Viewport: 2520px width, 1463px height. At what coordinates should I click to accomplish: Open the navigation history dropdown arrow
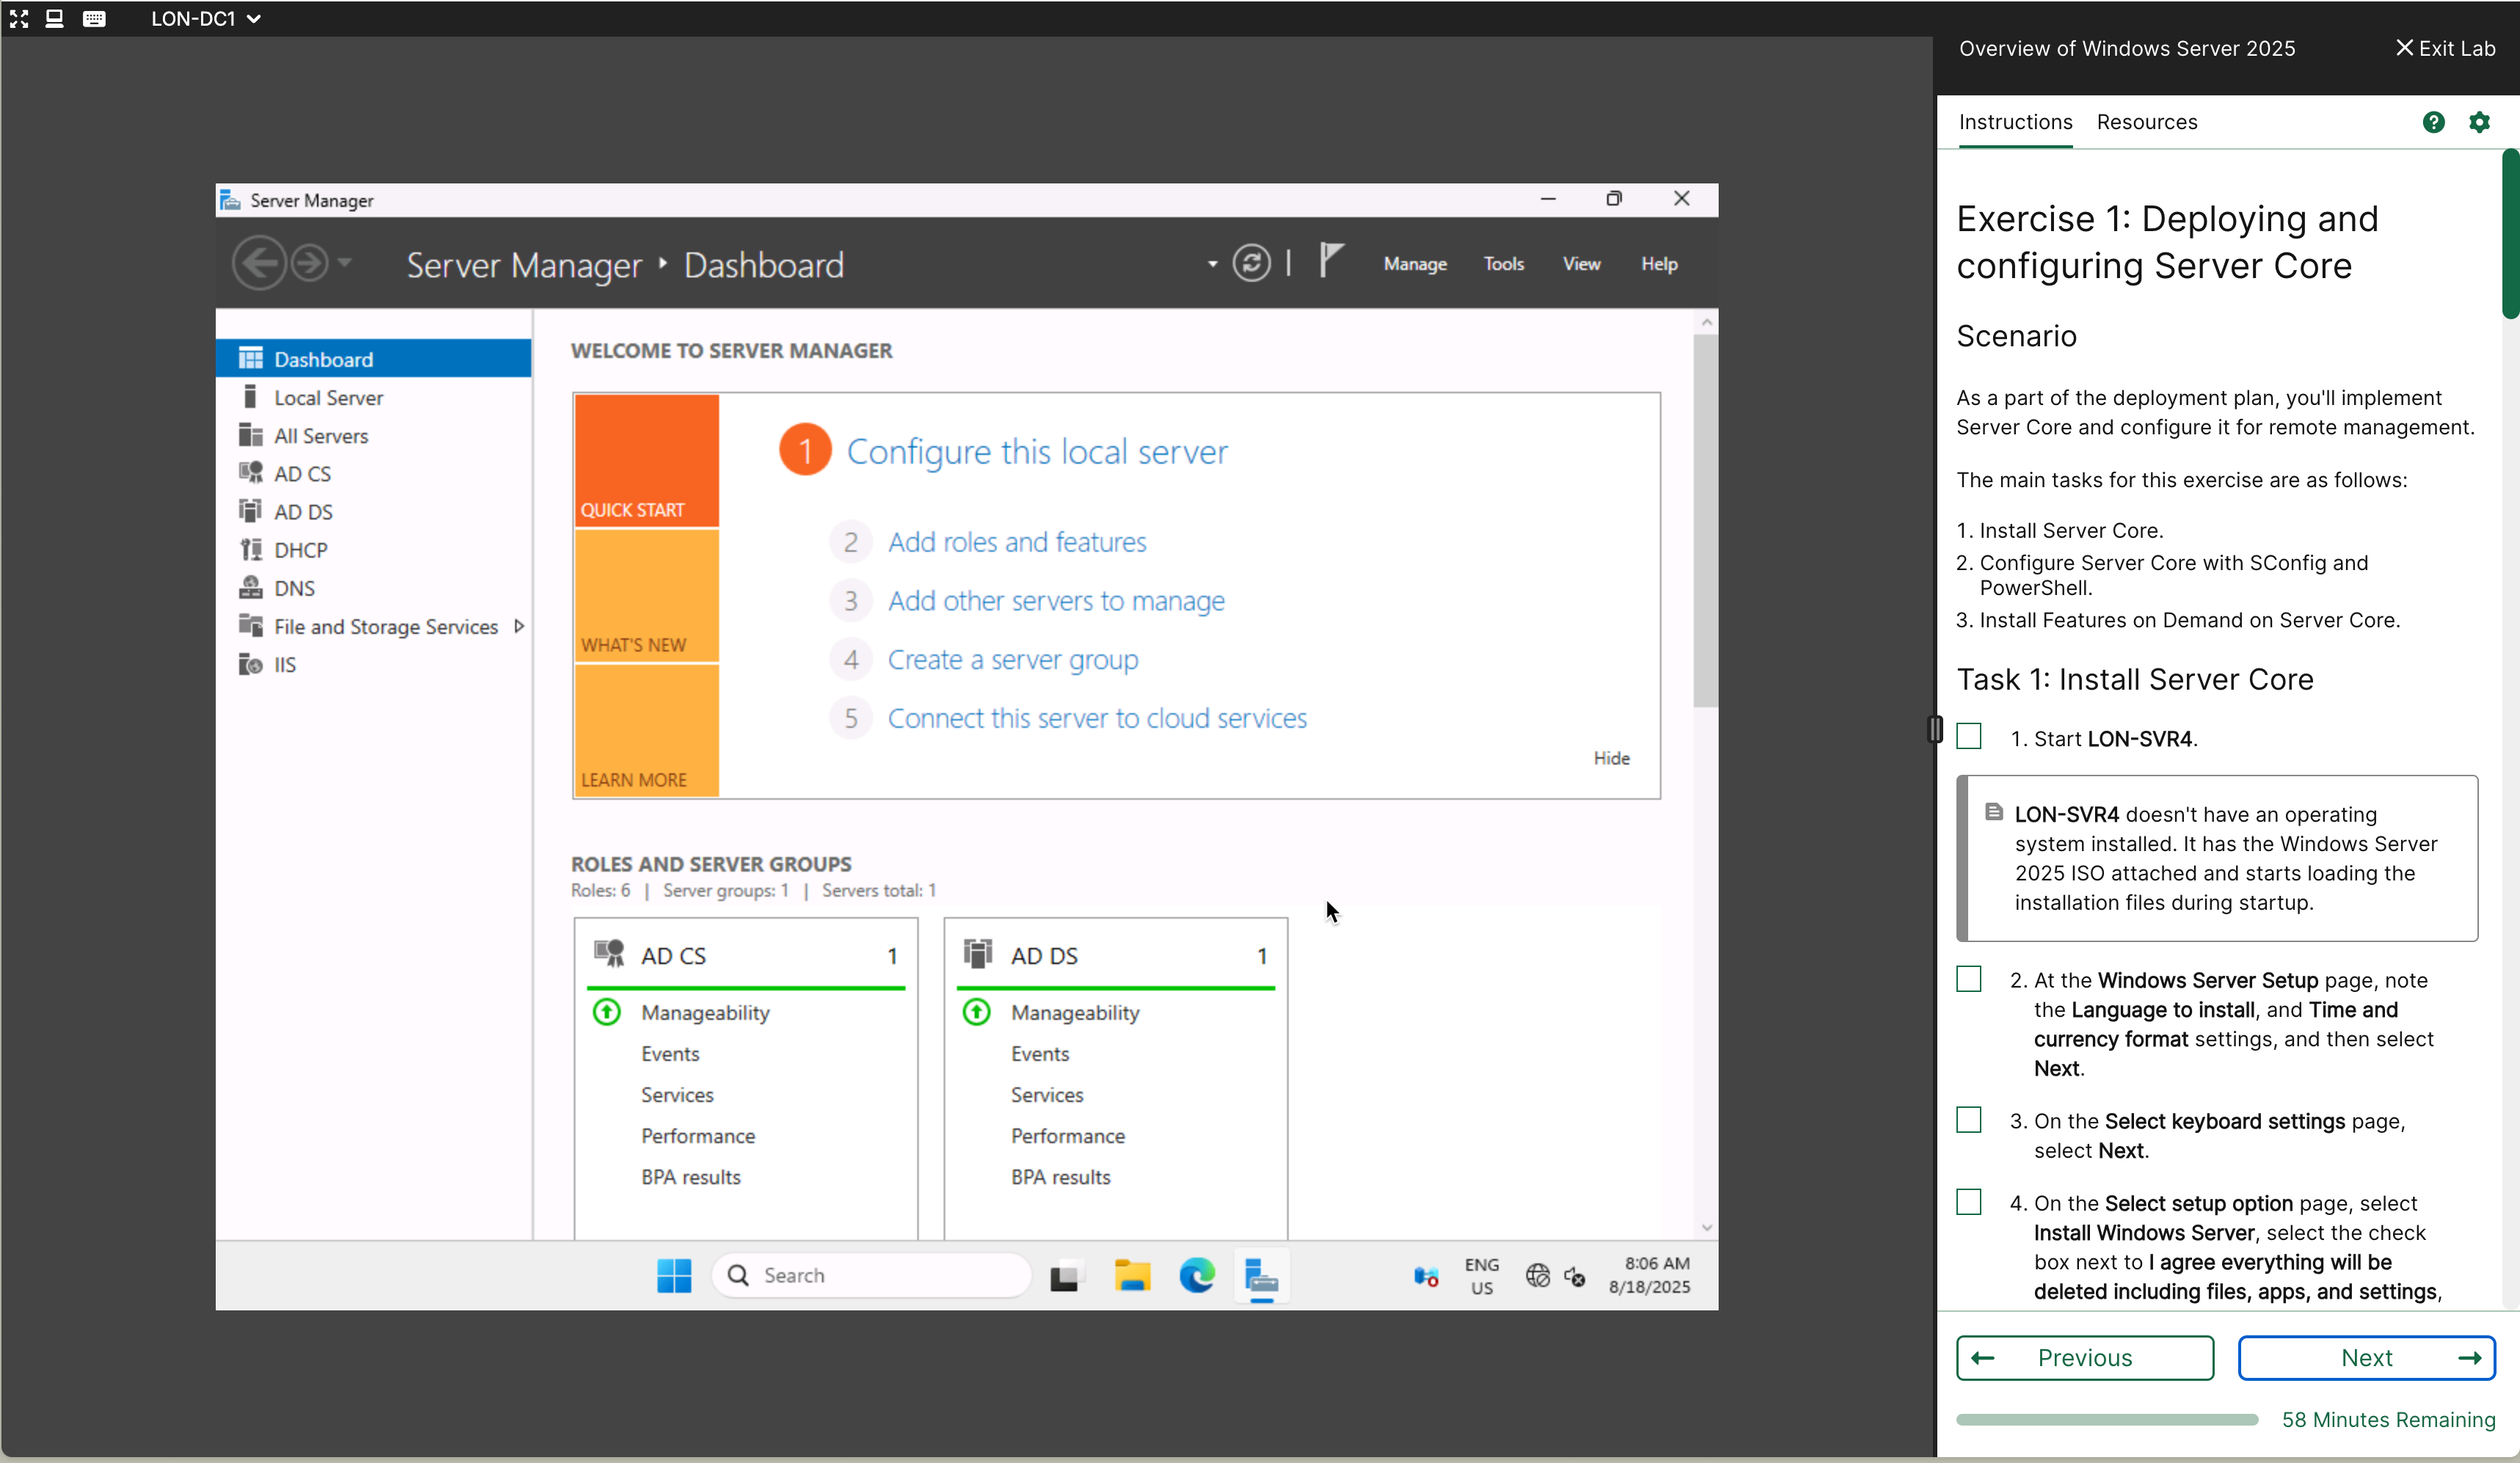[345, 263]
